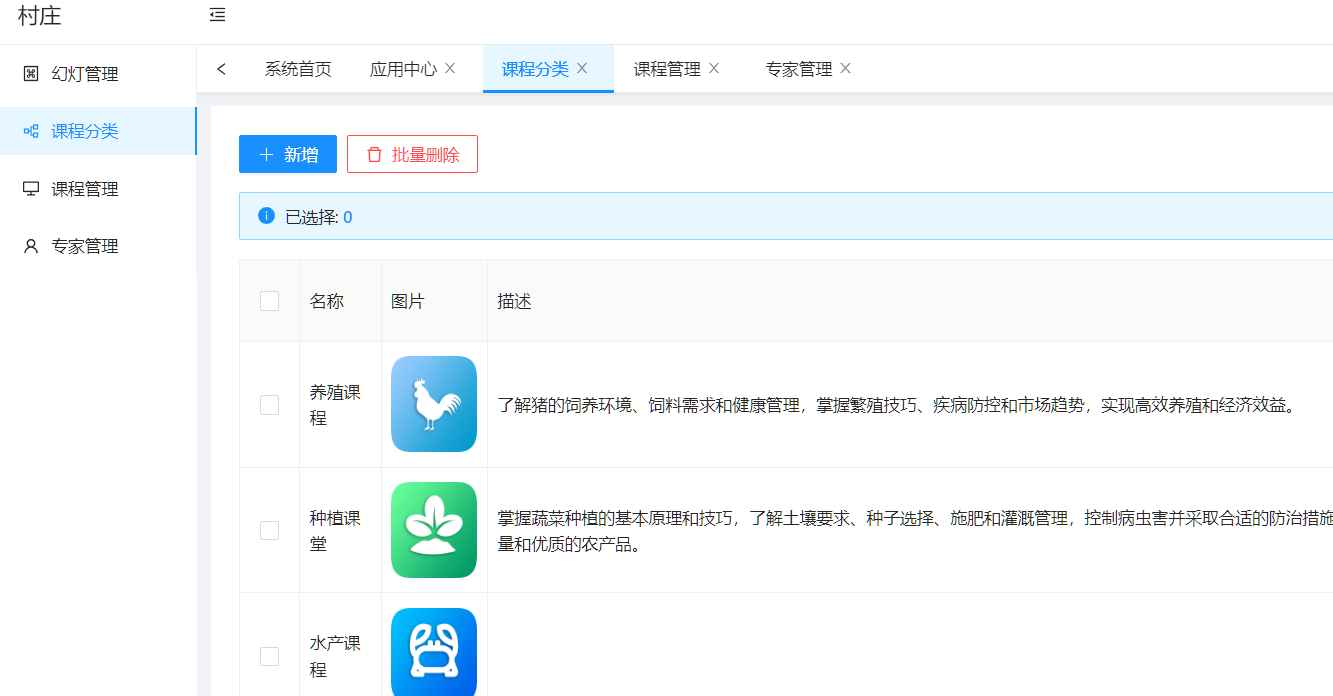Click the back chevron beside the tab bar
Image resolution: width=1333 pixels, height=696 pixels.
pyautogui.click(x=221, y=68)
